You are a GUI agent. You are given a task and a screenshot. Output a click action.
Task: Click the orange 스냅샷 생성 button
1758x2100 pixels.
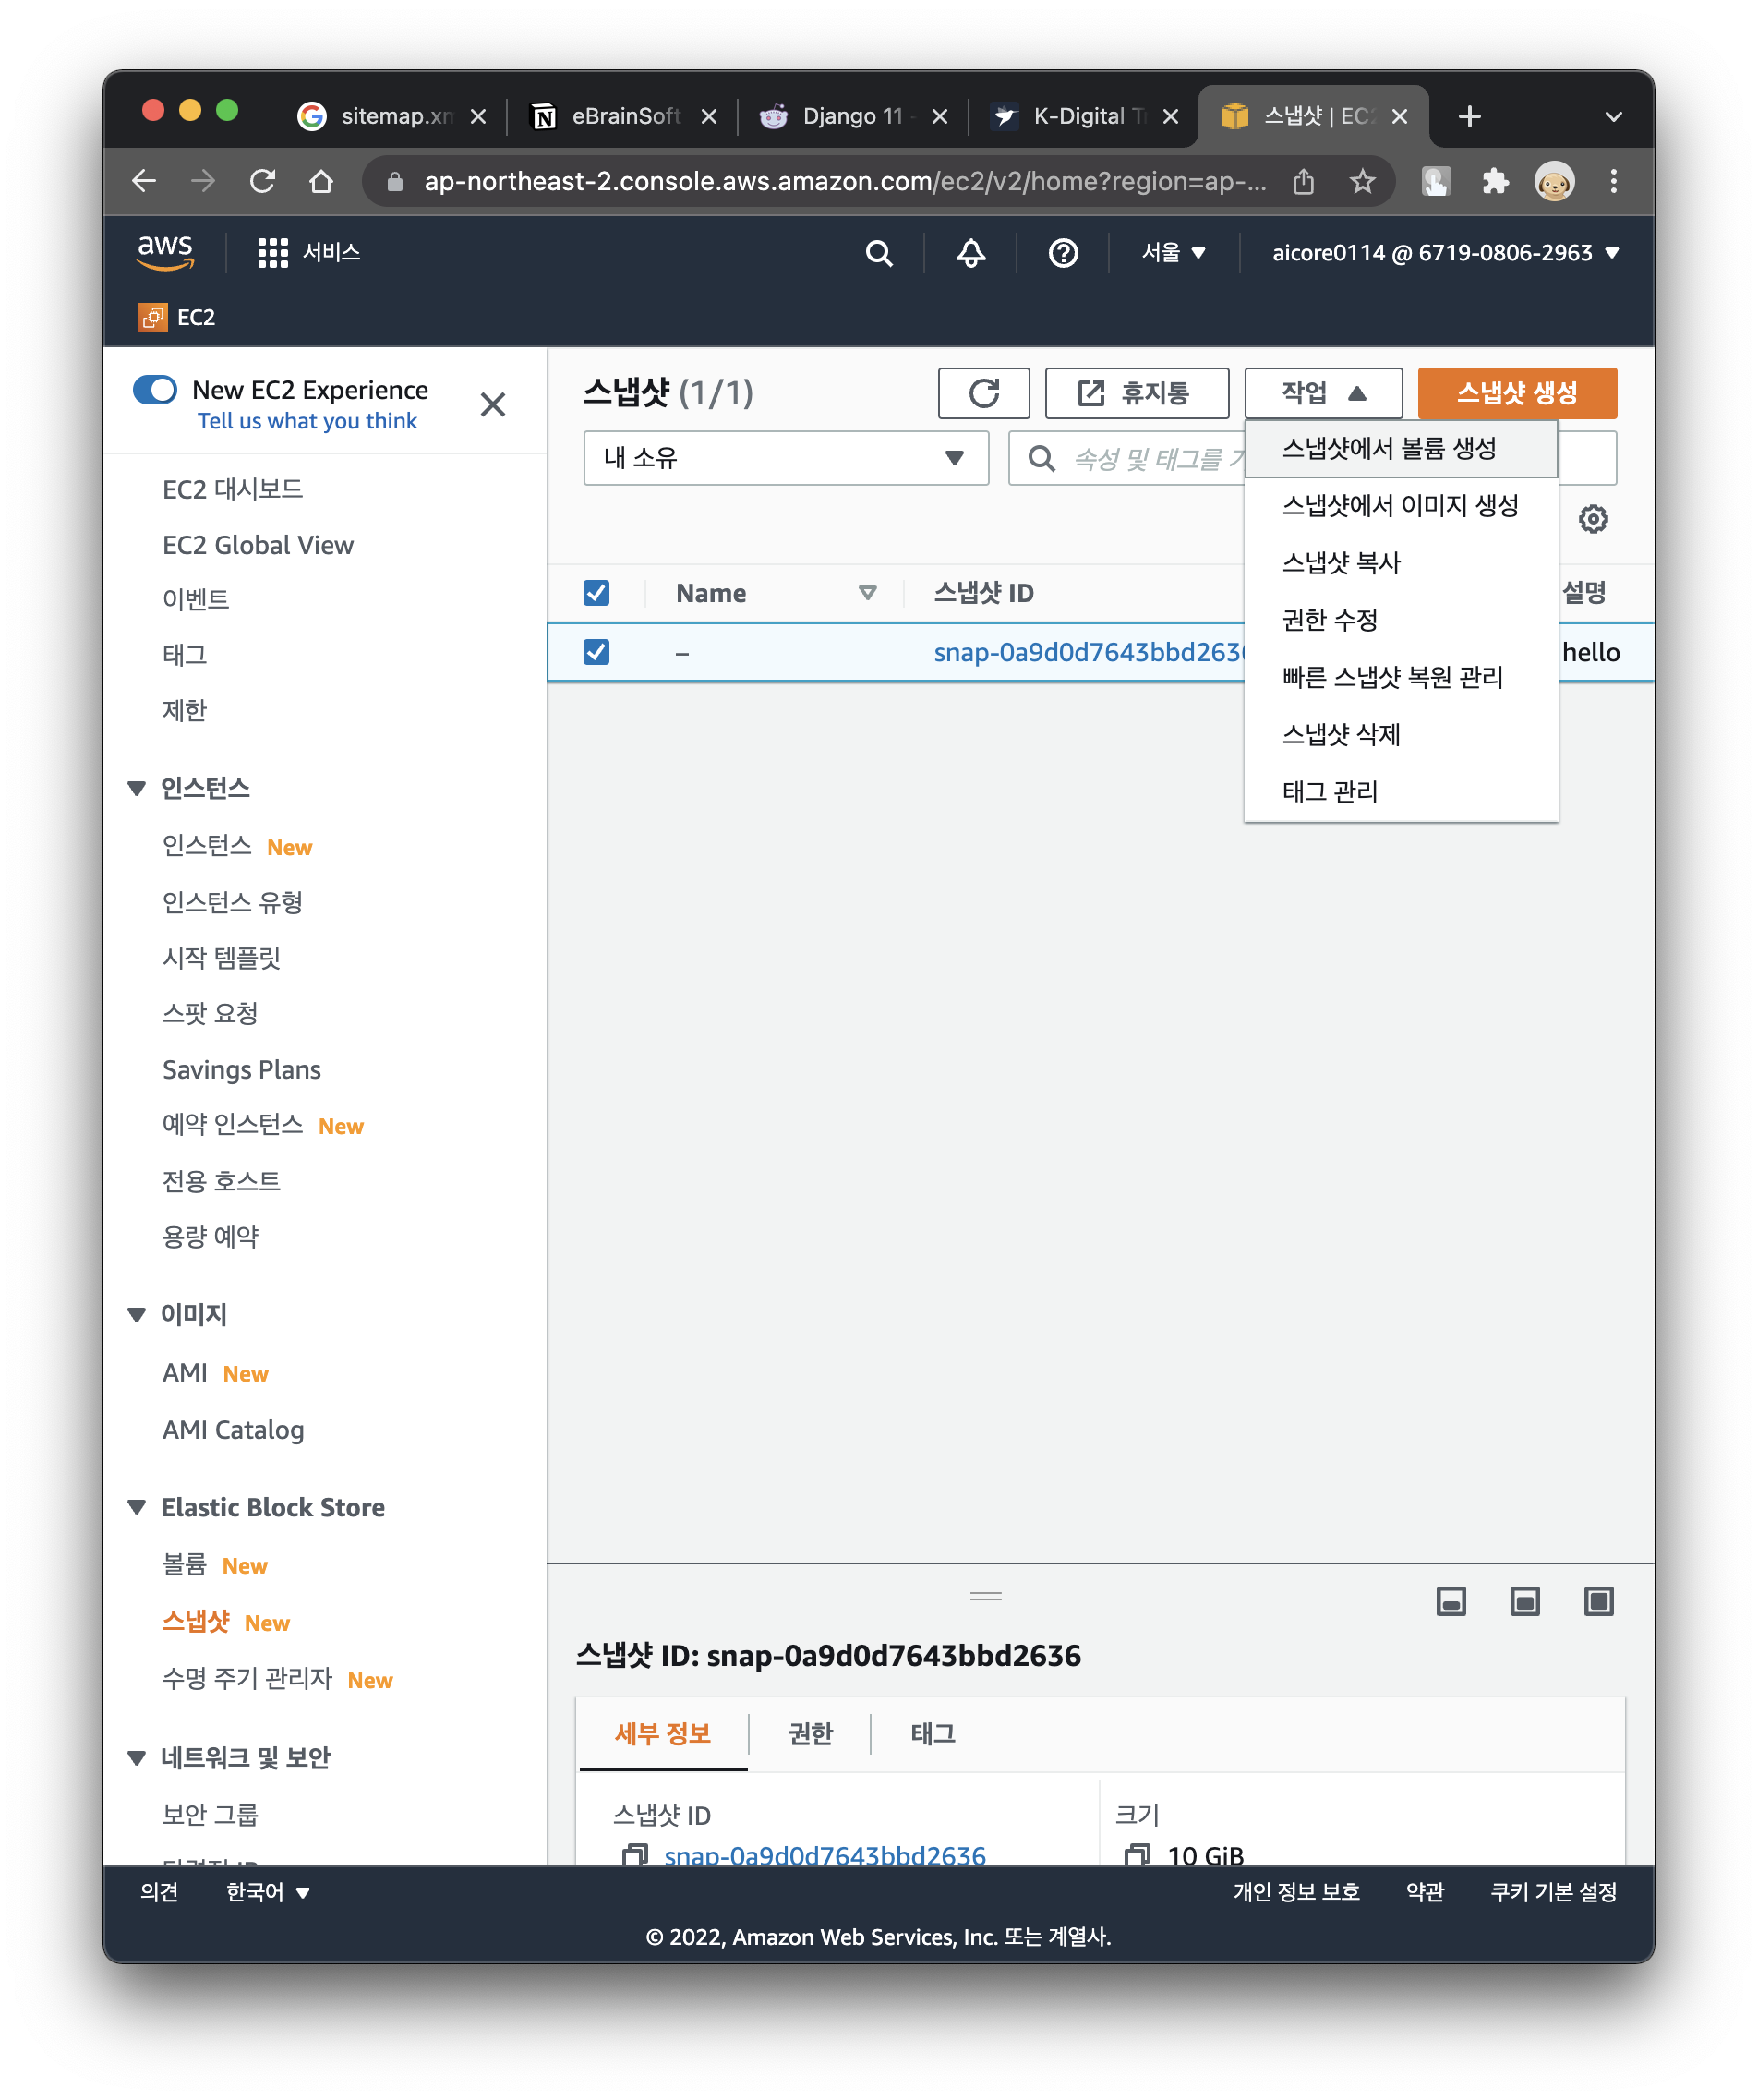(1516, 392)
